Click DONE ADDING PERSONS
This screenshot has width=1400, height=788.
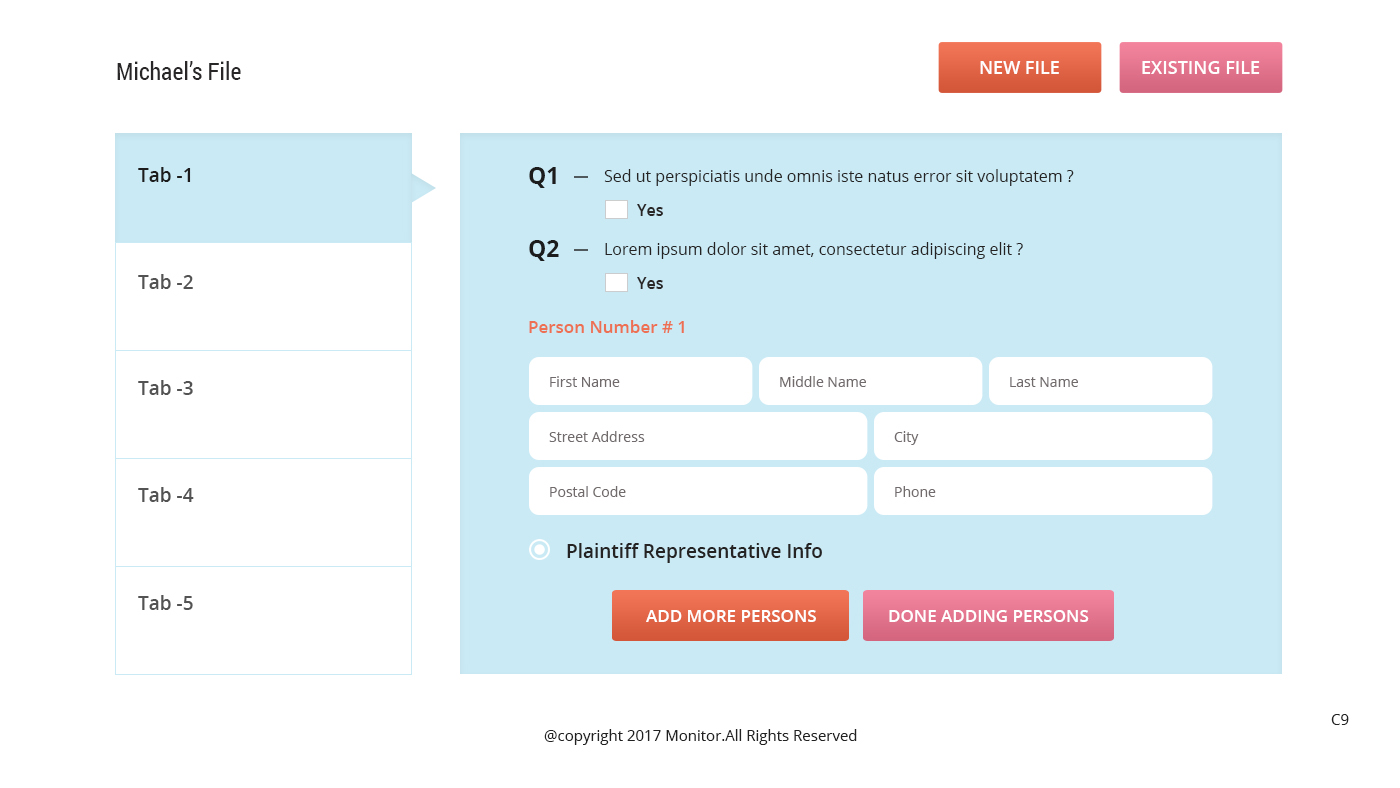988,616
